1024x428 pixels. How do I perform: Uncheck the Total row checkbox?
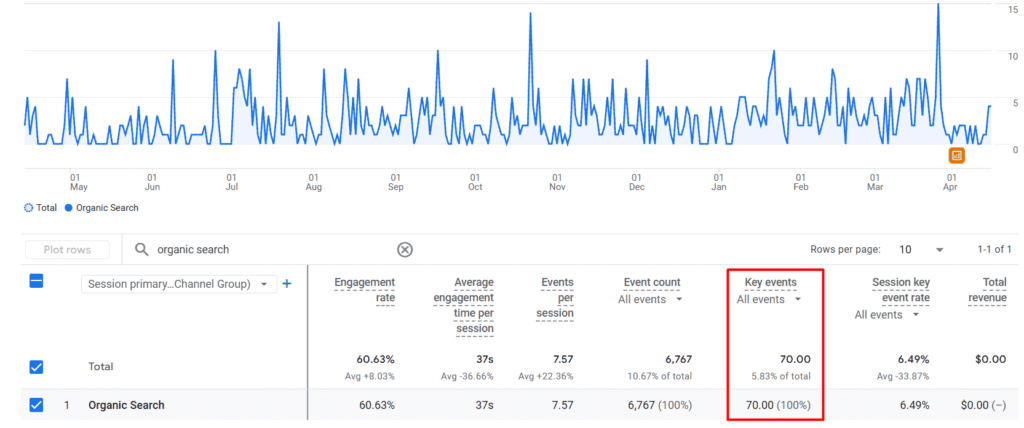(36, 367)
